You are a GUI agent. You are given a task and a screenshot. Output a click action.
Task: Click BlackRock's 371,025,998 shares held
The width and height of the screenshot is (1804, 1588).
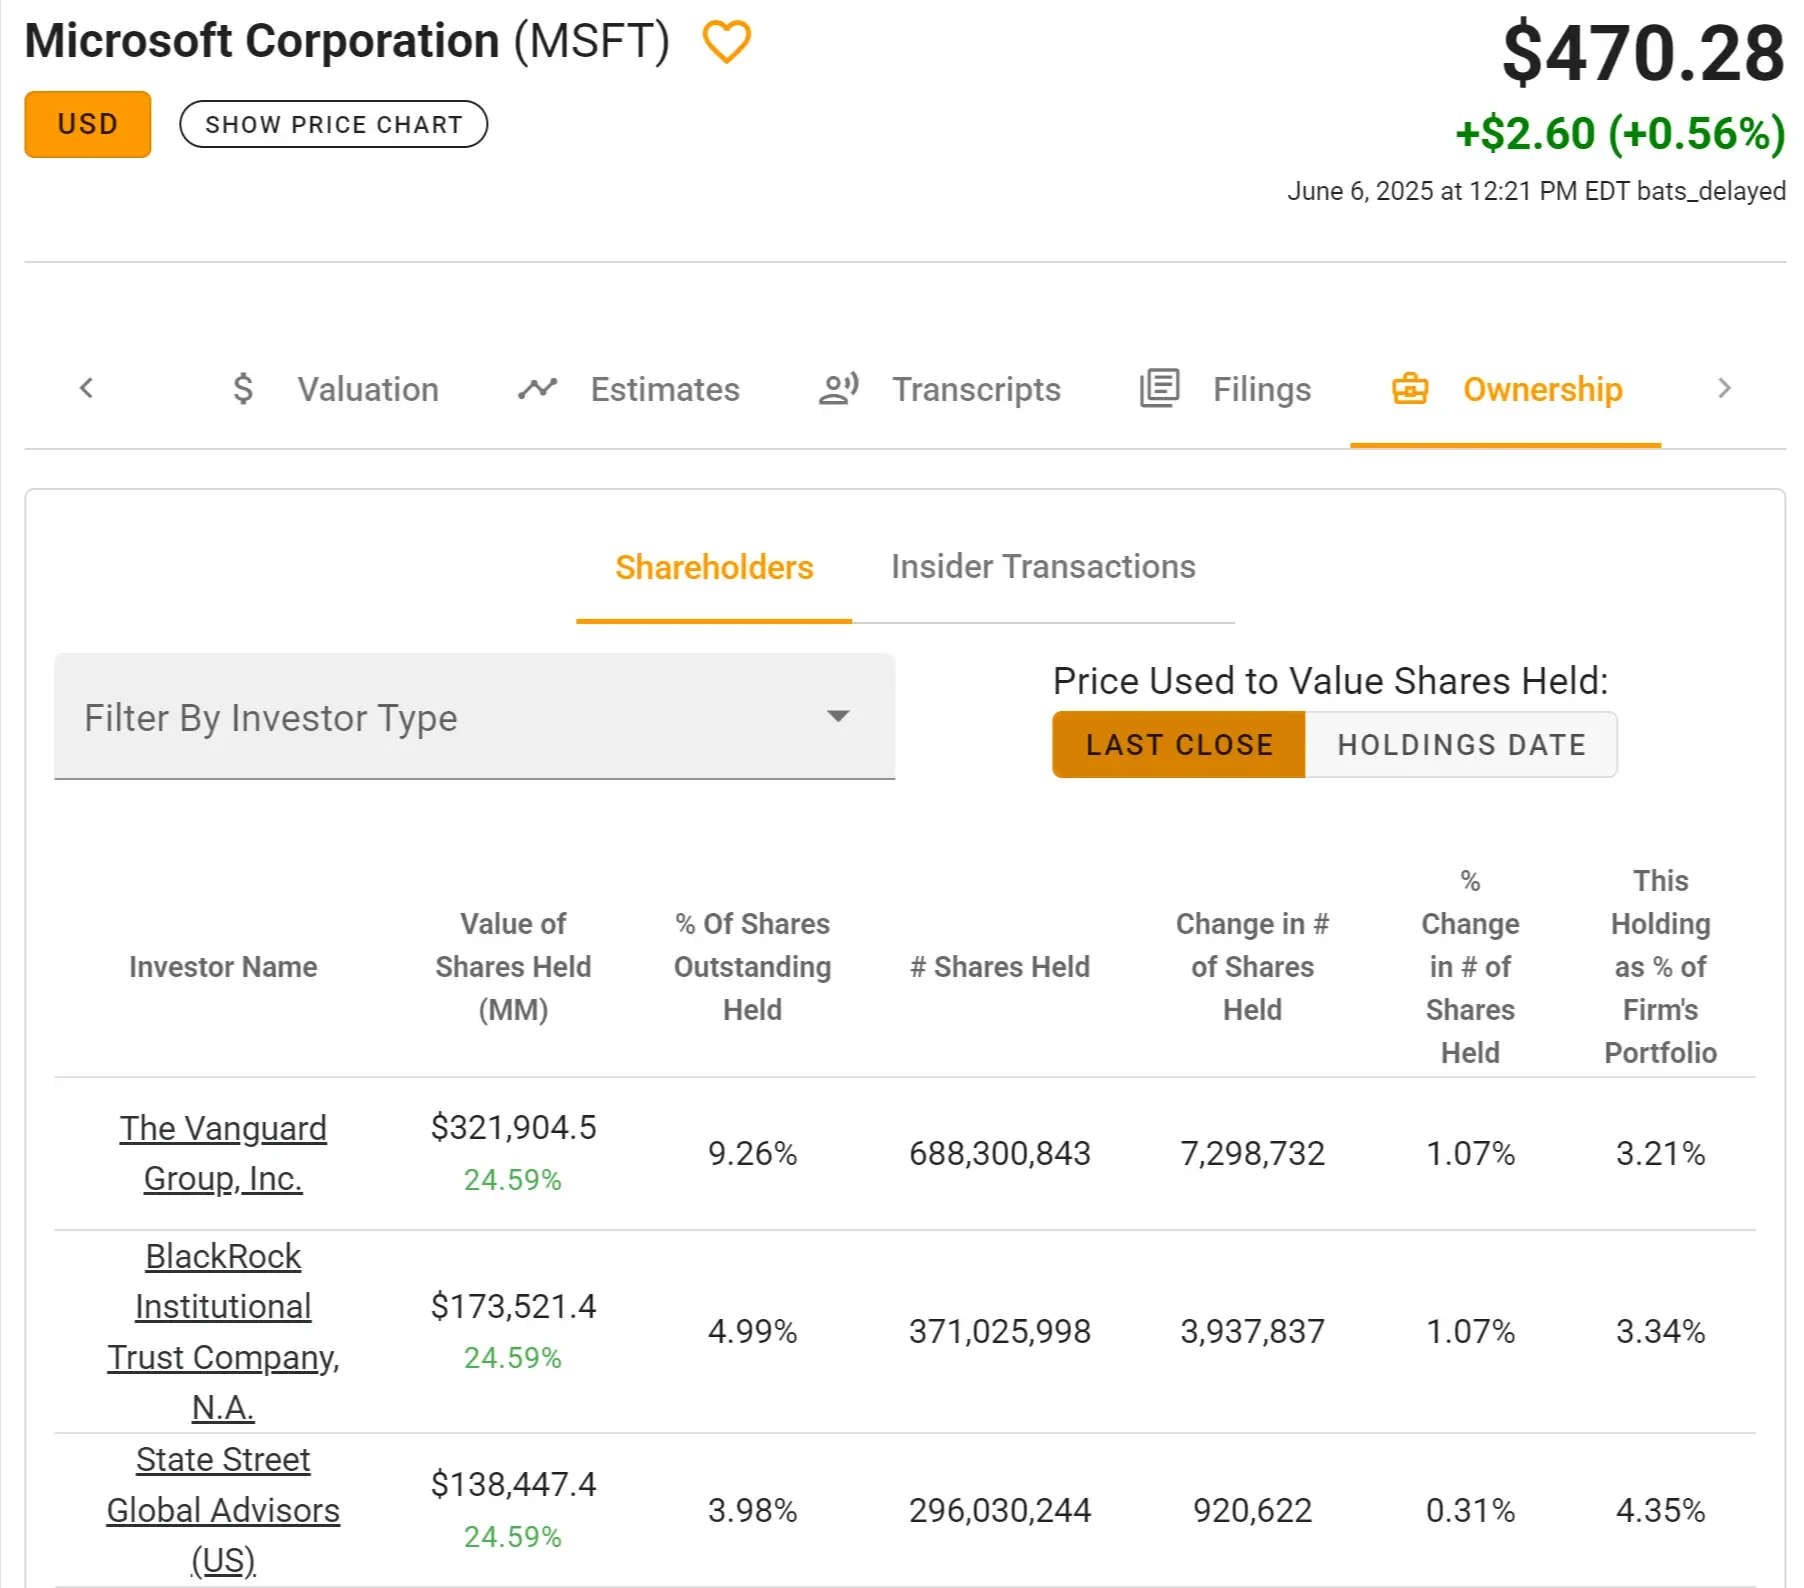click(1000, 1332)
